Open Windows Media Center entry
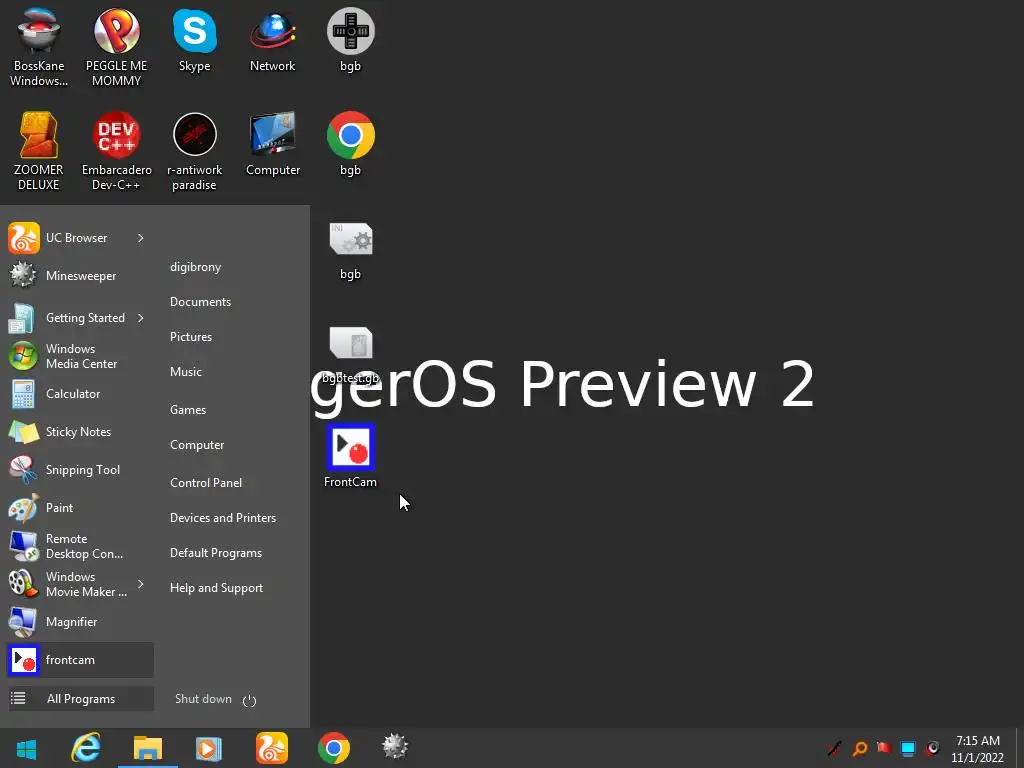 [80, 356]
